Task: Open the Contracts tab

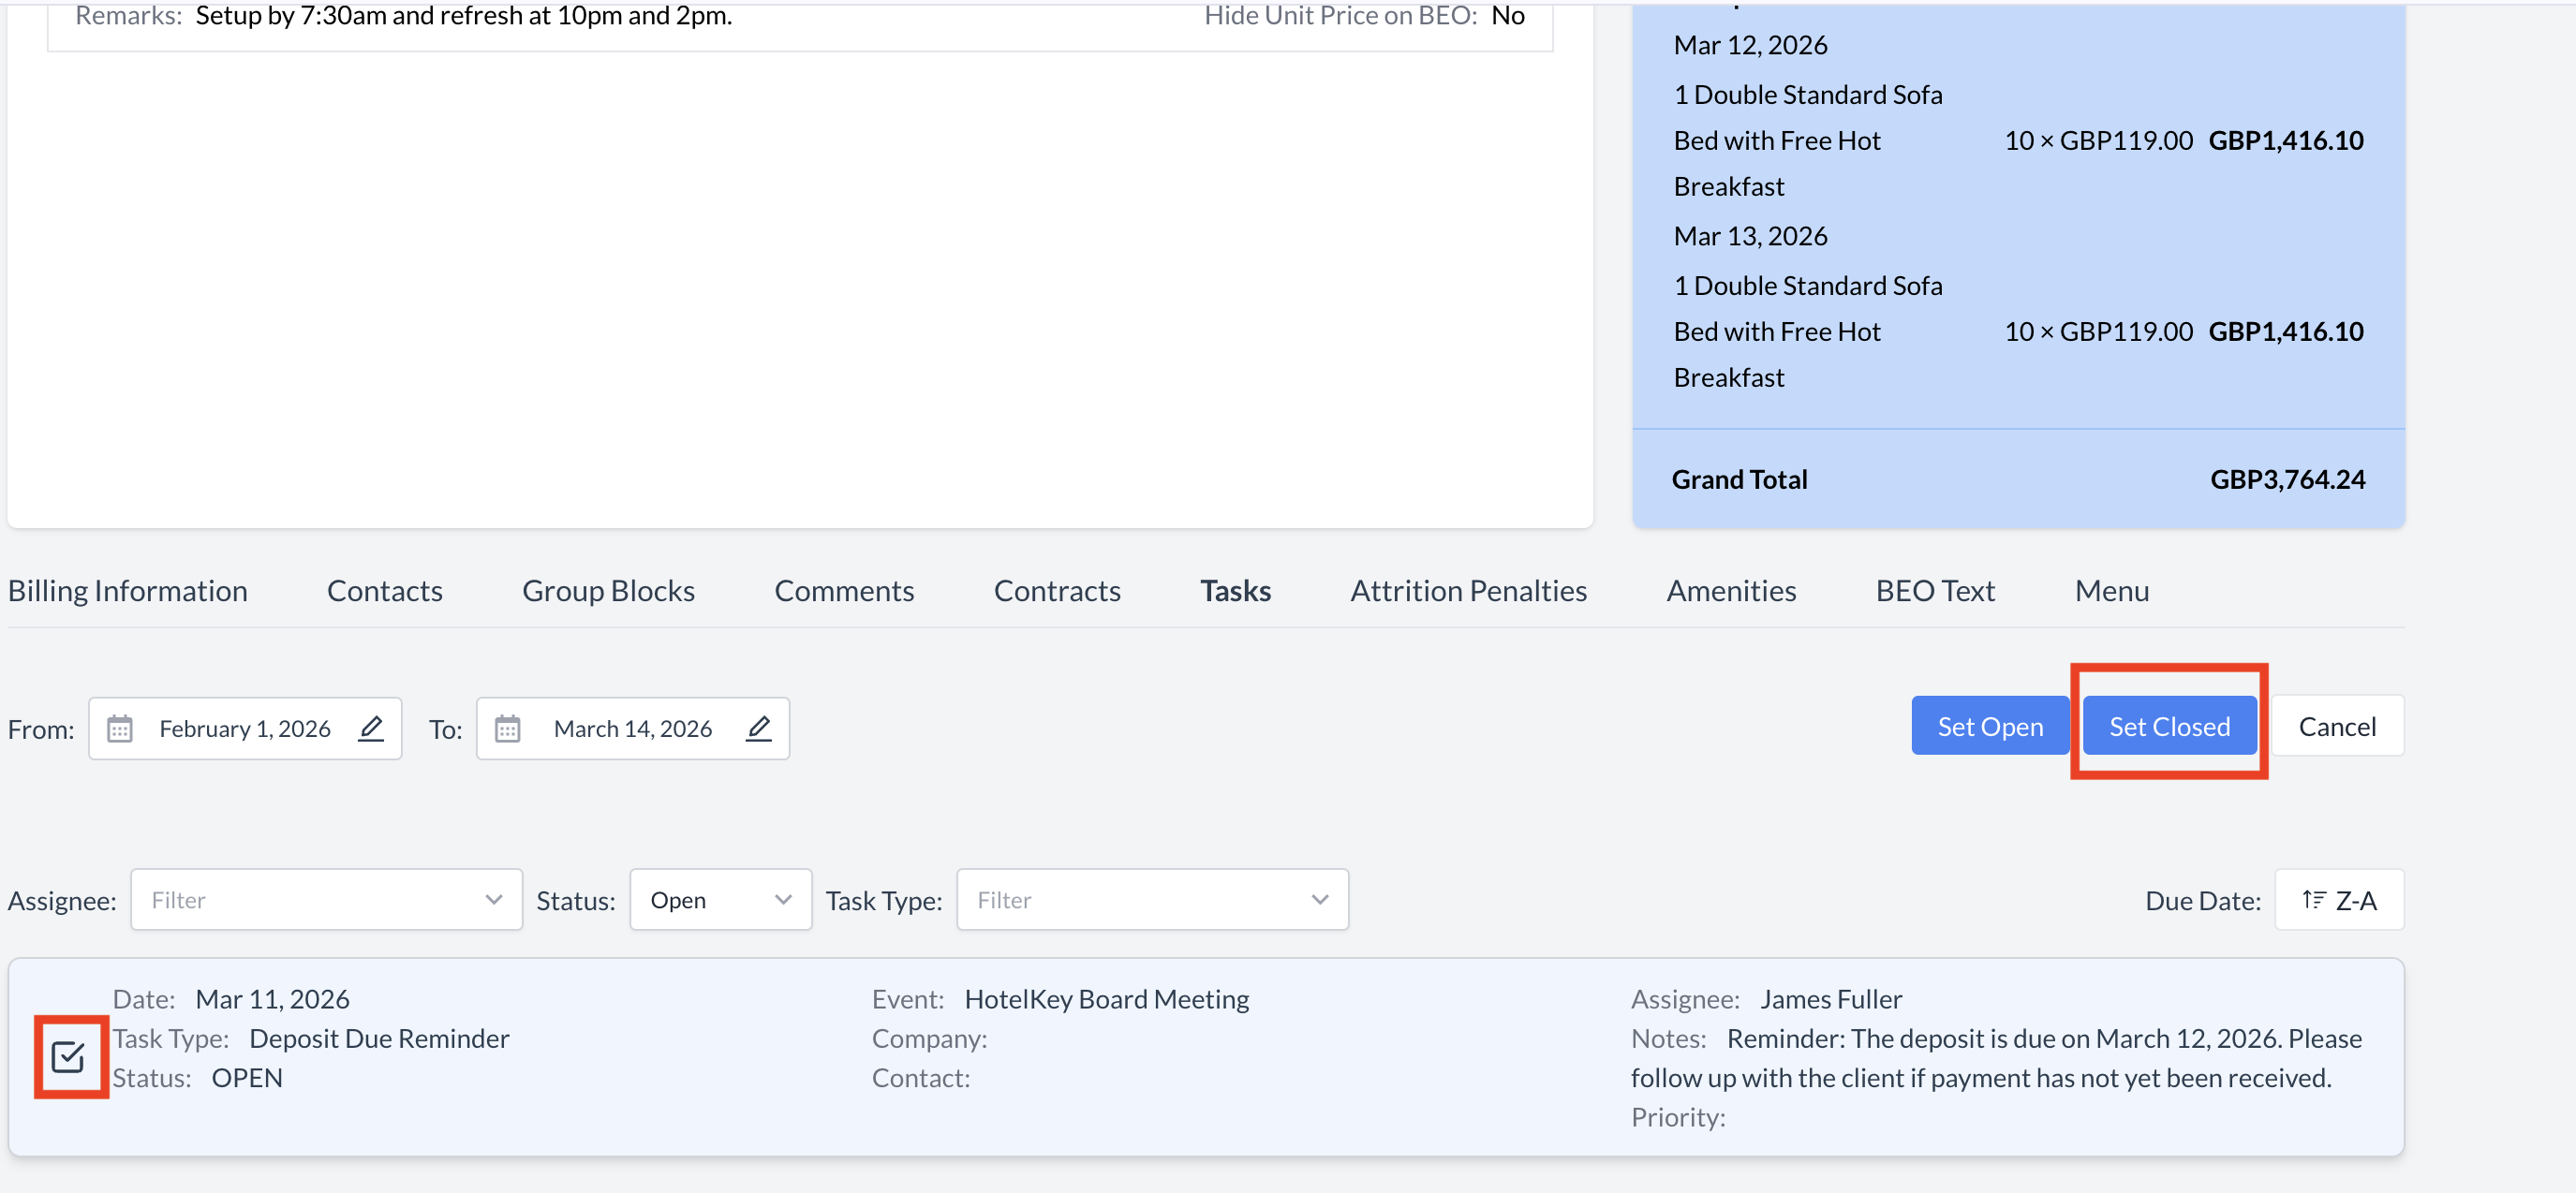Action: 1056,591
